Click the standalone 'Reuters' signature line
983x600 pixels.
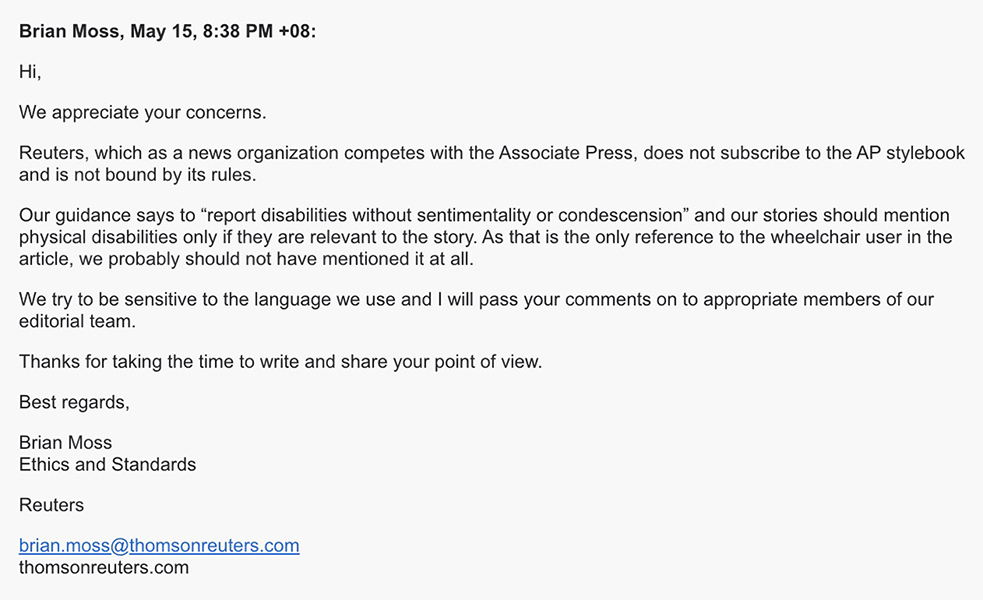51,505
